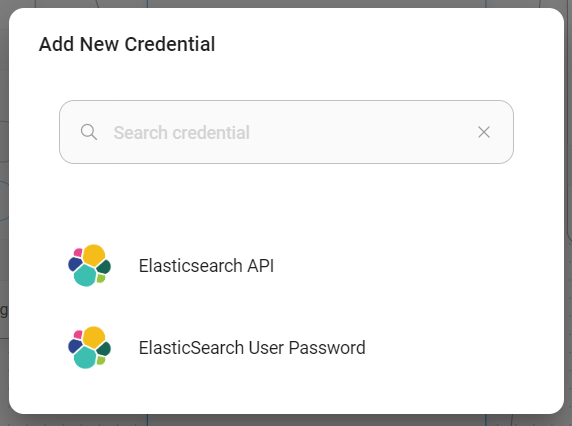This screenshot has height=426, width=572.
Task: Select ElasticSearch User Password credential label
Action: tap(252, 348)
